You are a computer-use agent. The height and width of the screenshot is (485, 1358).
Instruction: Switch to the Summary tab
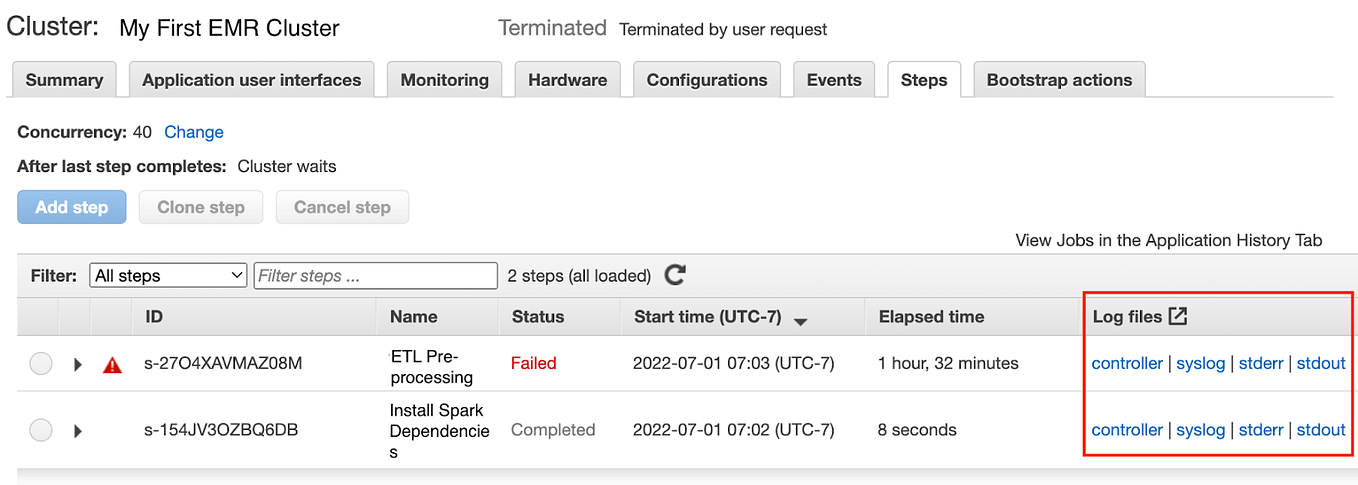[64, 80]
